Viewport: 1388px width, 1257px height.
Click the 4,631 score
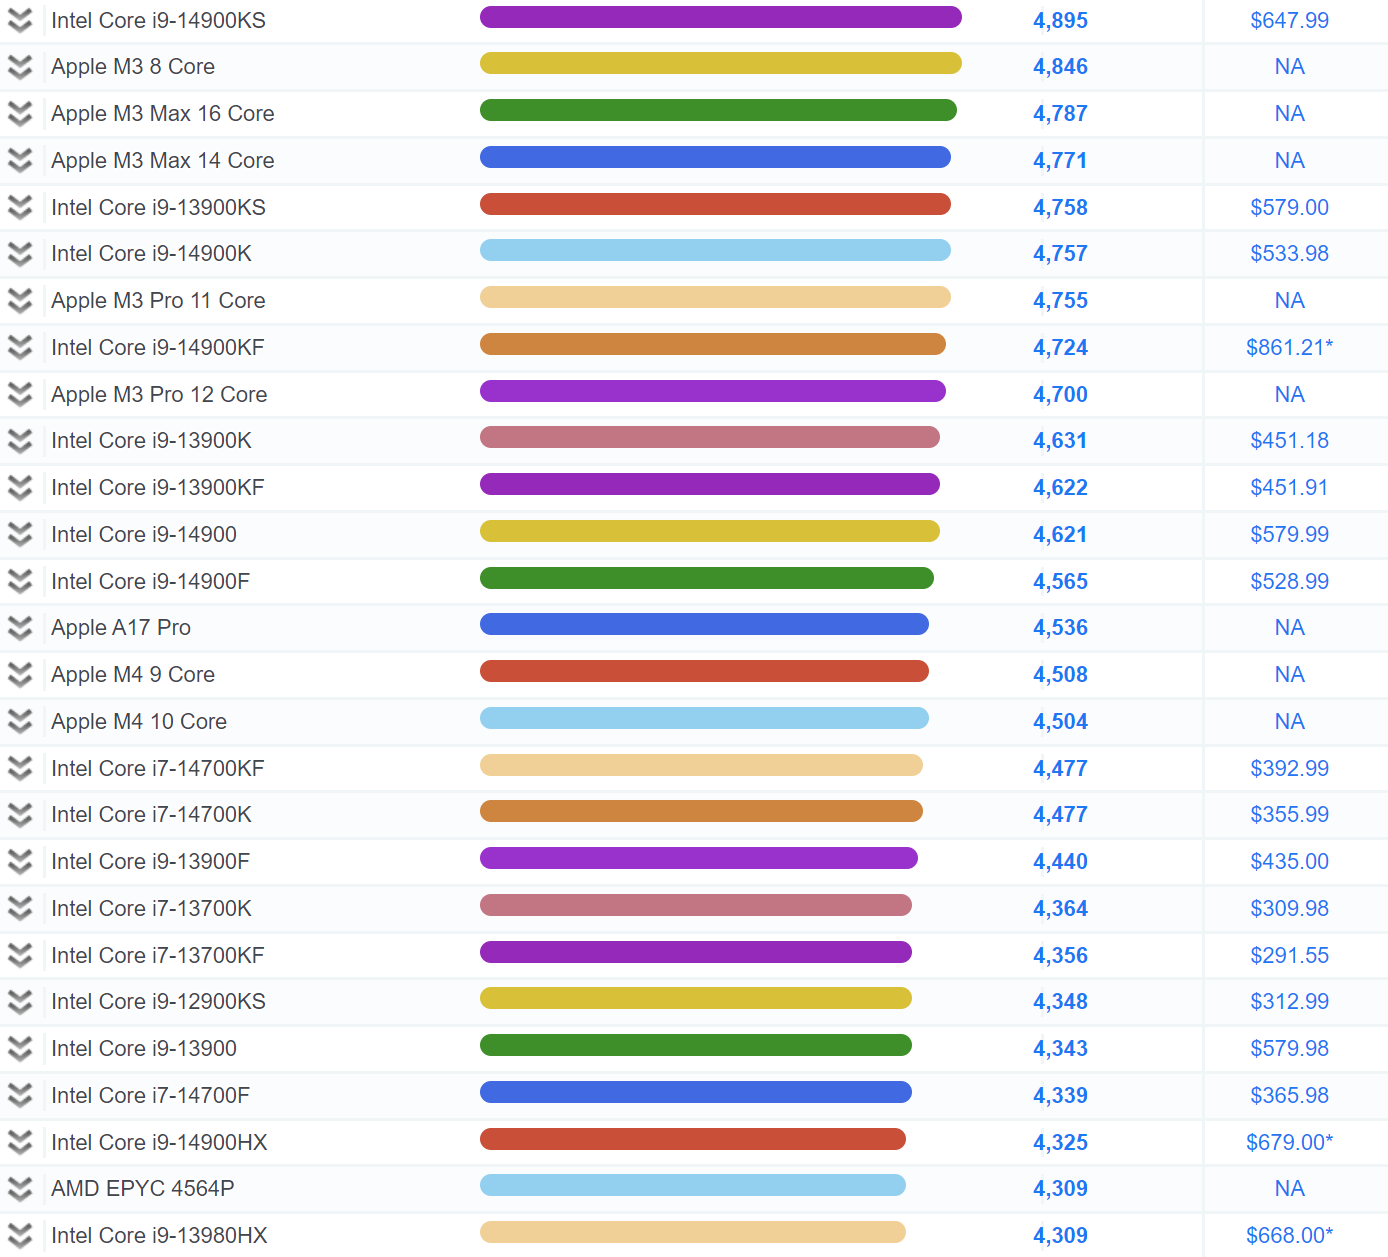click(x=1060, y=441)
